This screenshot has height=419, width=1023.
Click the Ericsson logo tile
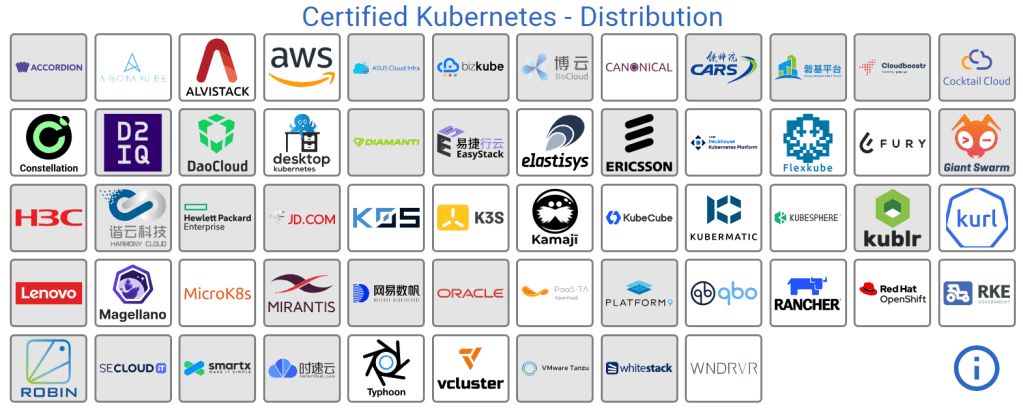tap(639, 142)
